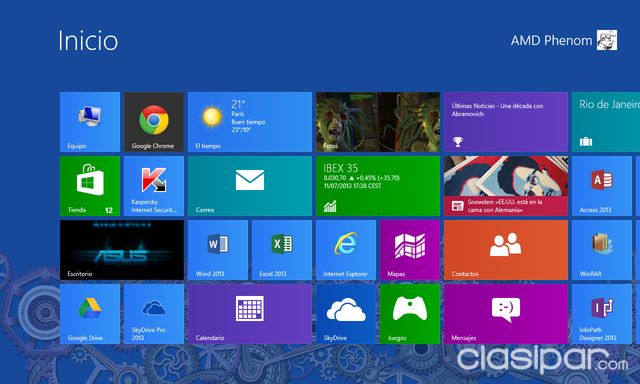
Task: Open SkyDrive Pro 2013 tile
Action: (154, 314)
